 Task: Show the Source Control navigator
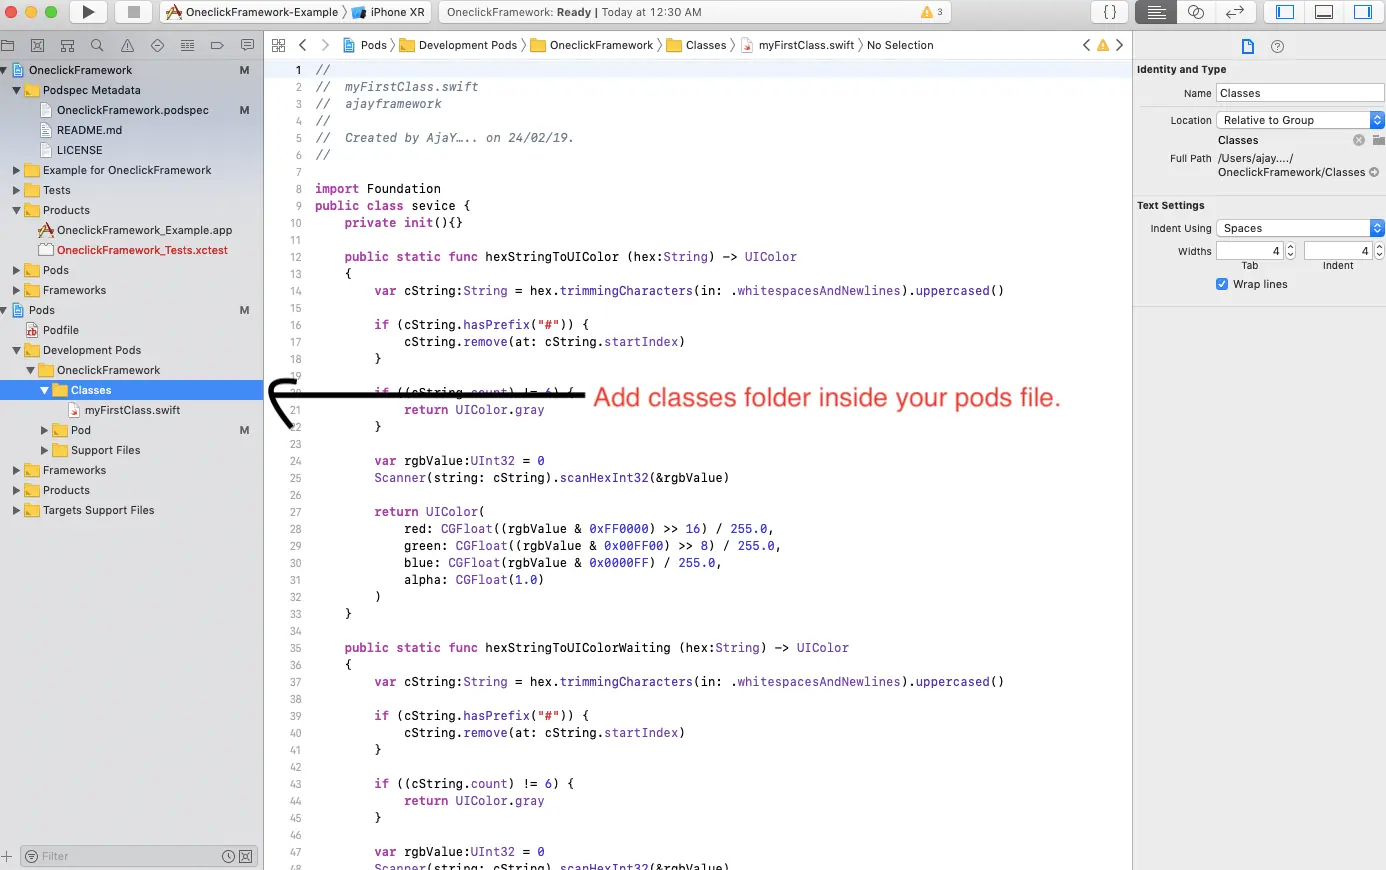(37, 45)
